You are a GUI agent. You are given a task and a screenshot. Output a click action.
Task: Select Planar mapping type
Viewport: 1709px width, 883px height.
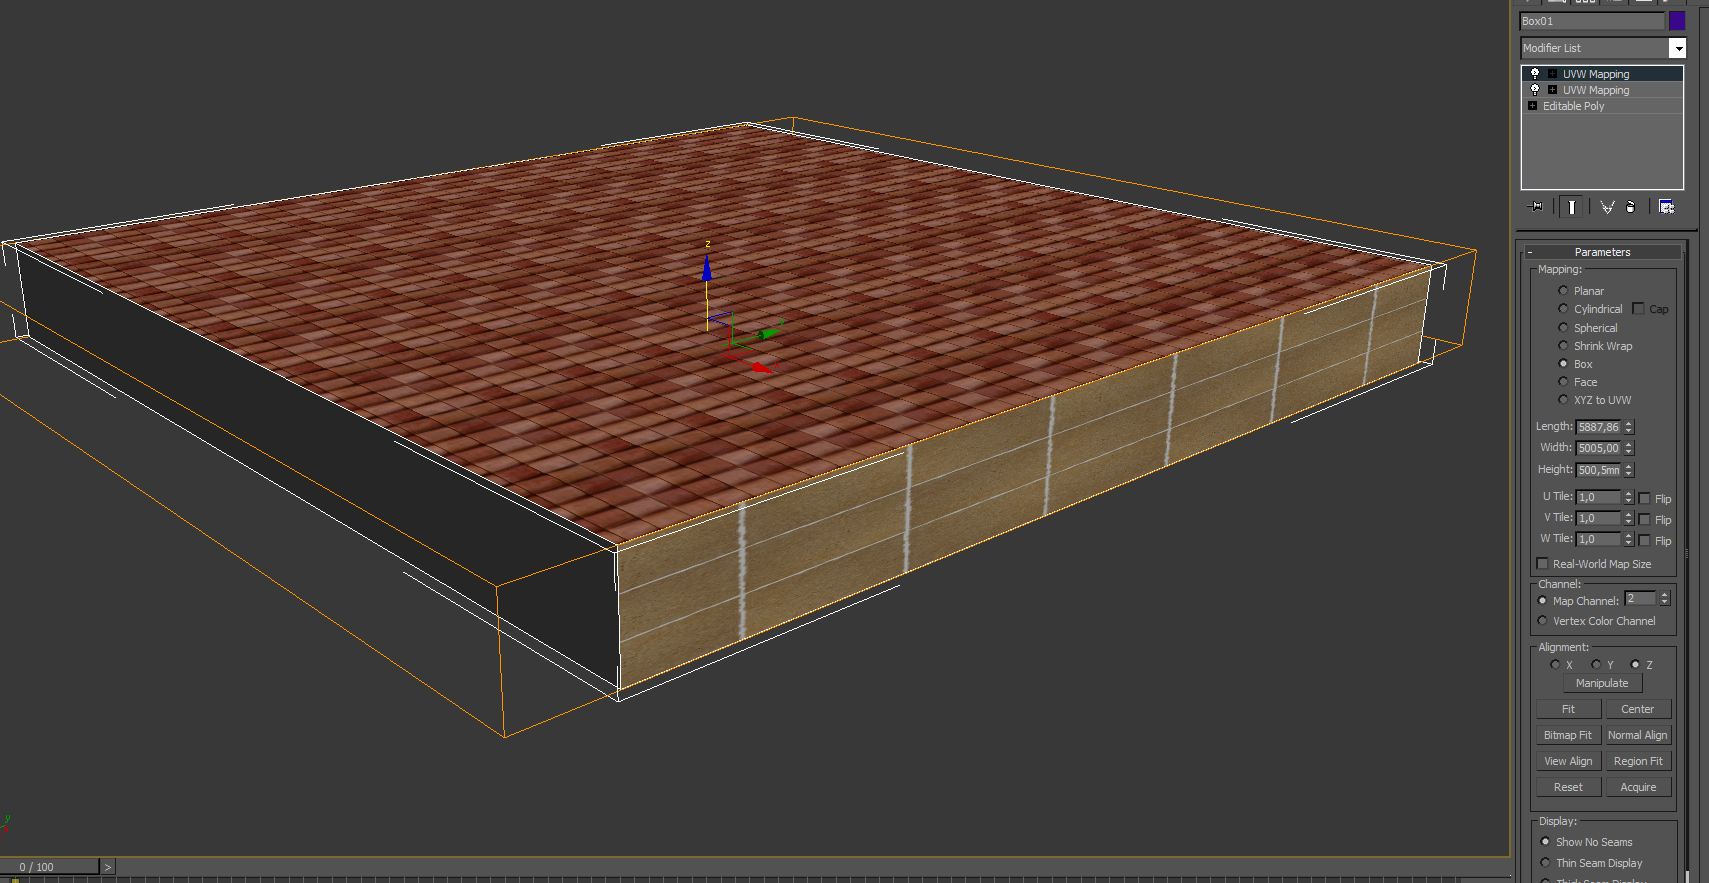point(1563,291)
